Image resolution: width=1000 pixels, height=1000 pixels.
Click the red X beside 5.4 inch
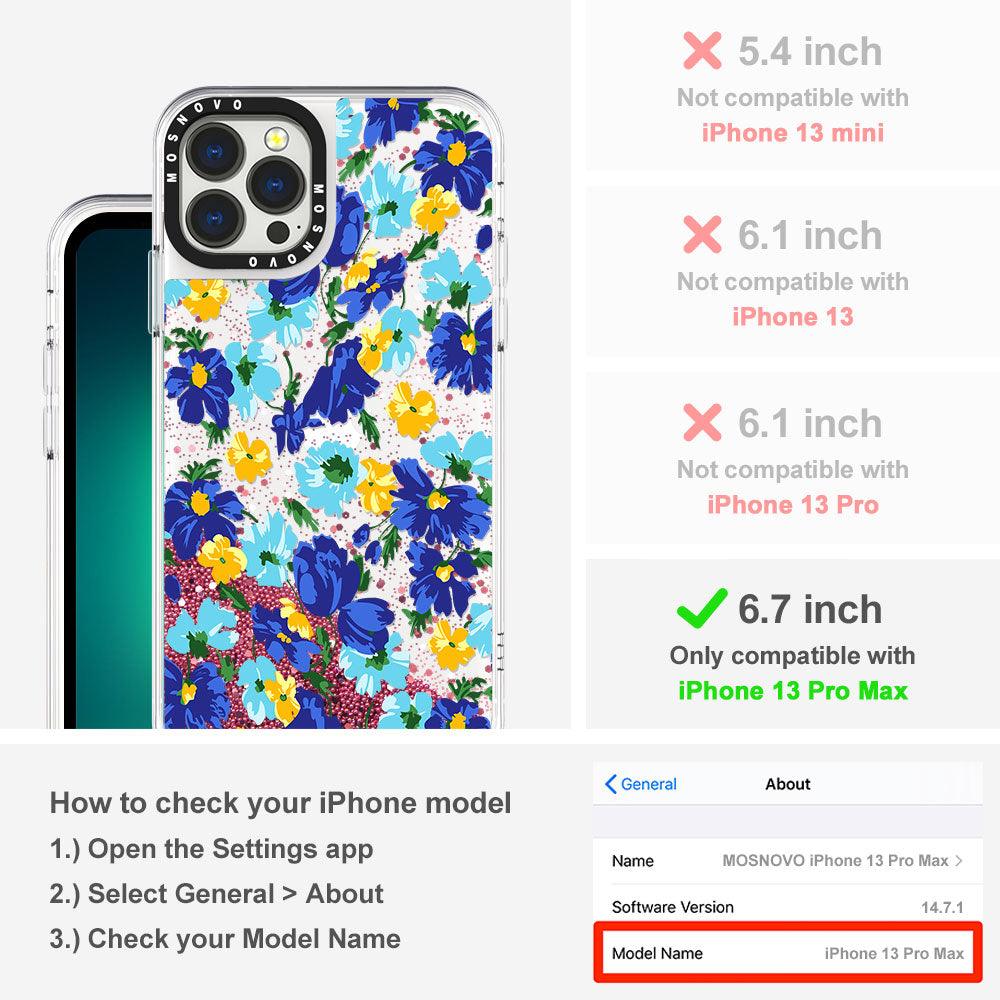coord(702,50)
